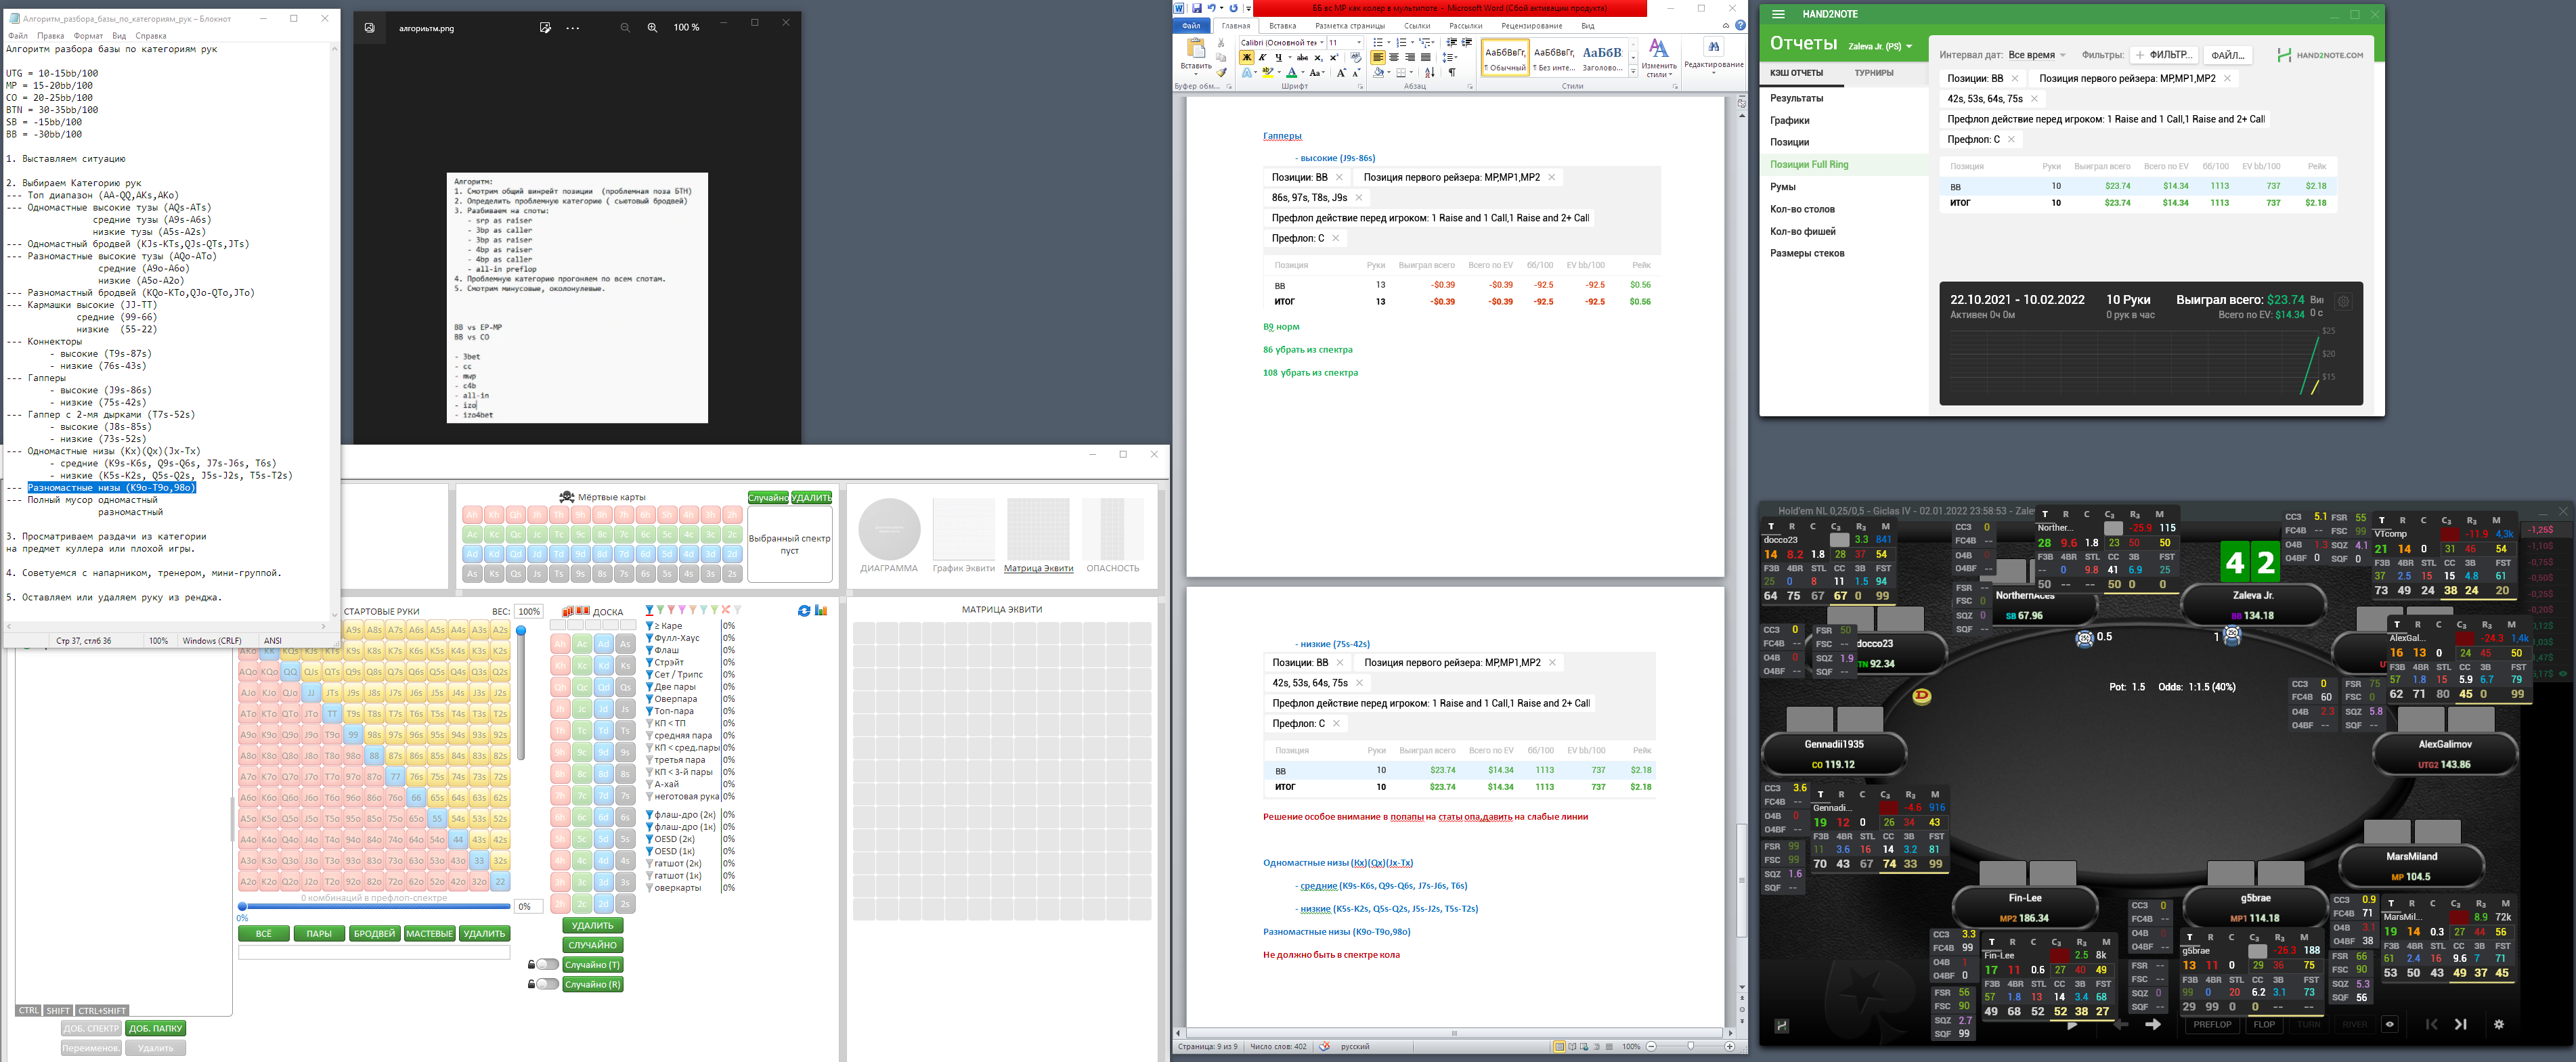The width and height of the screenshot is (2576, 1062).
Task: Zoom out in Photos viewer
Action: 625,28
